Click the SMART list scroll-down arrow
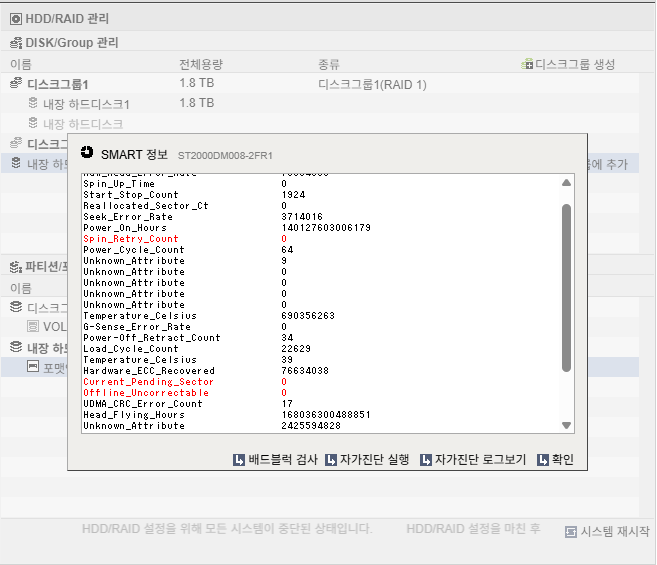 click(x=566, y=425)
